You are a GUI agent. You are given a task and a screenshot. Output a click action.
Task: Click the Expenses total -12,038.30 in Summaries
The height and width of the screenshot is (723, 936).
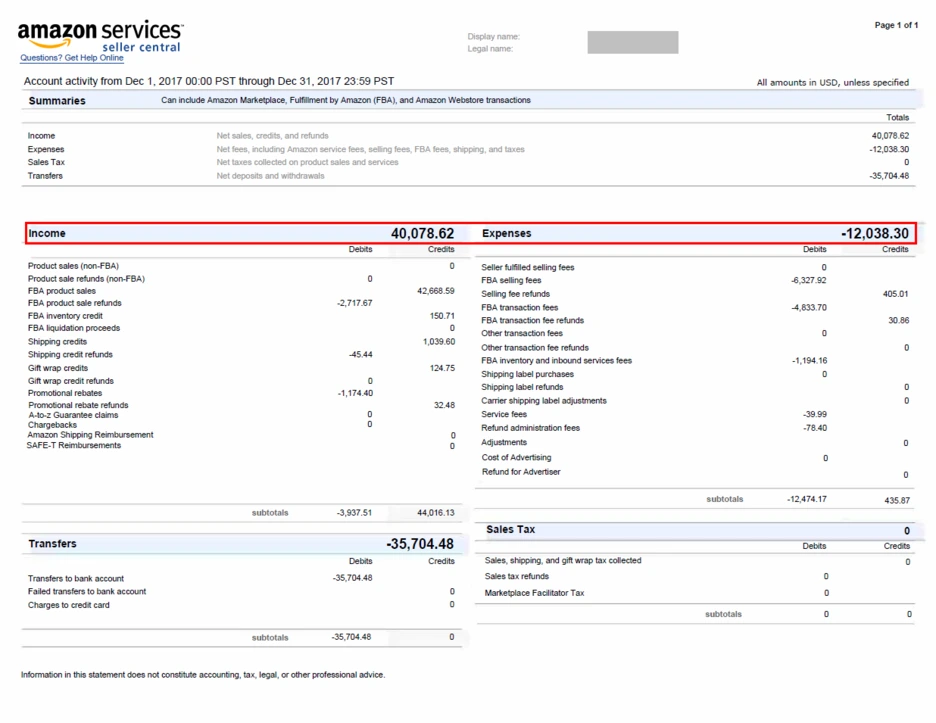pyautogui.click(x=889, y=149)
